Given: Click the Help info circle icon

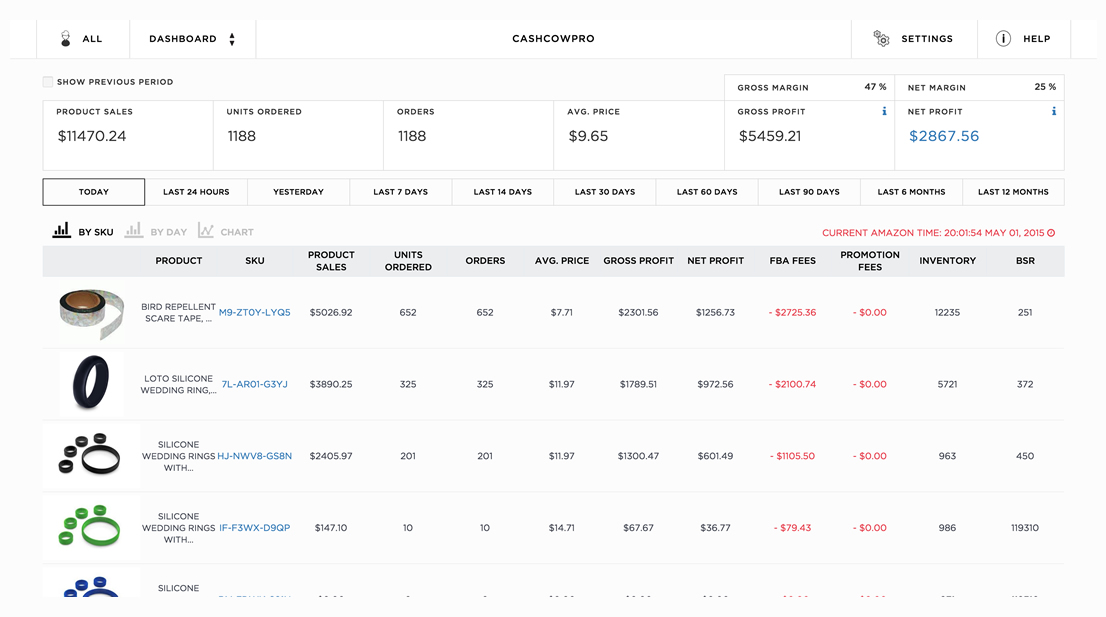Looking at the screenshot, I should (x=1003, y=39).
